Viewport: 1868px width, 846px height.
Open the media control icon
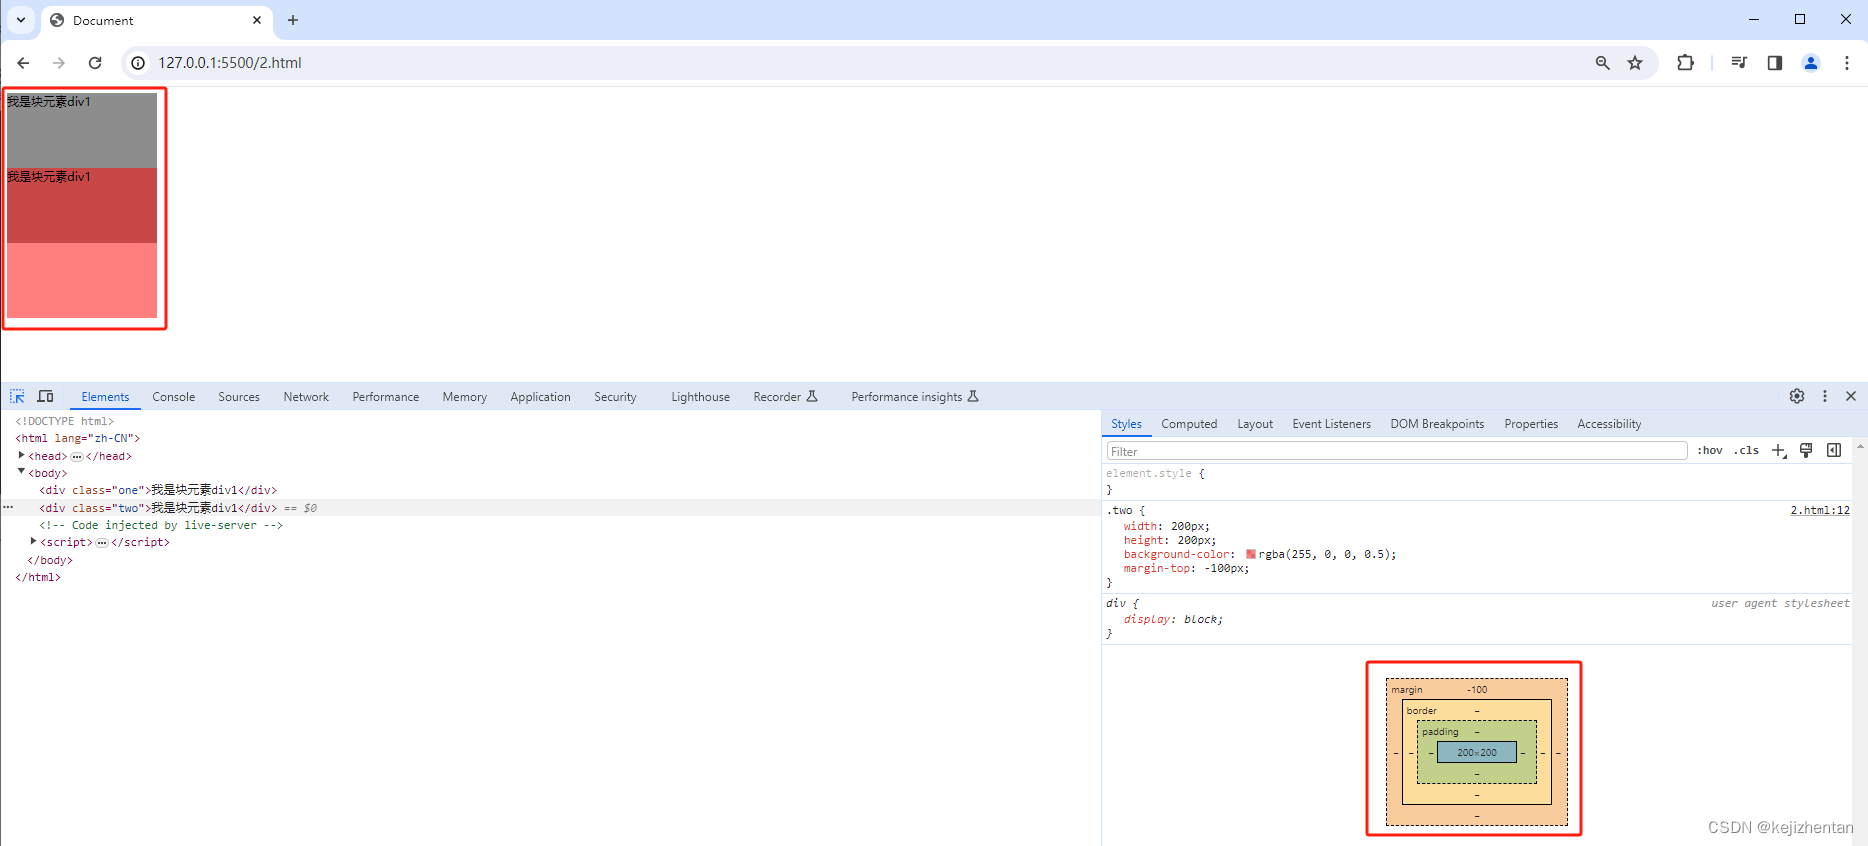pos(1739,63)
